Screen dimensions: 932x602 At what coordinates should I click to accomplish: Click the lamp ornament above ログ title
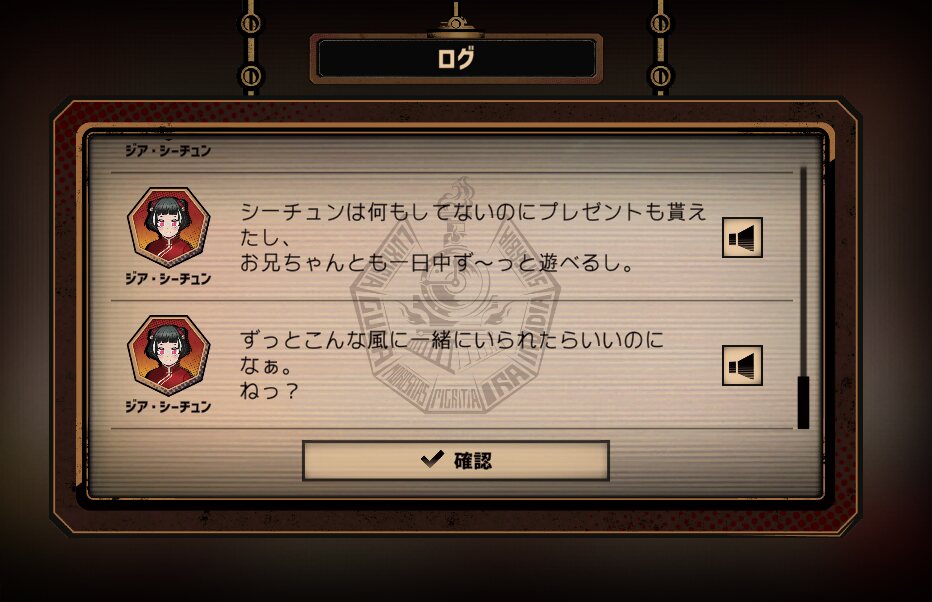(x=456, y=20)
